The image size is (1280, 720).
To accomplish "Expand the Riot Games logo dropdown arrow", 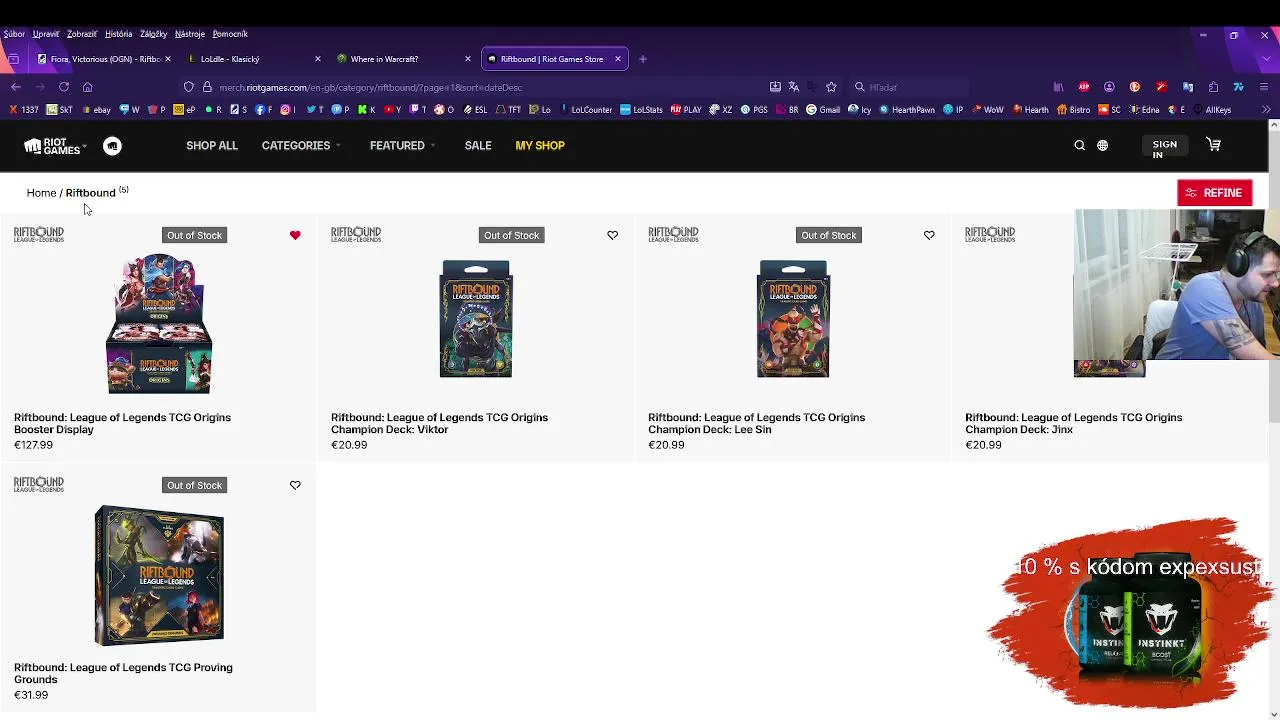I will [85, 147].
